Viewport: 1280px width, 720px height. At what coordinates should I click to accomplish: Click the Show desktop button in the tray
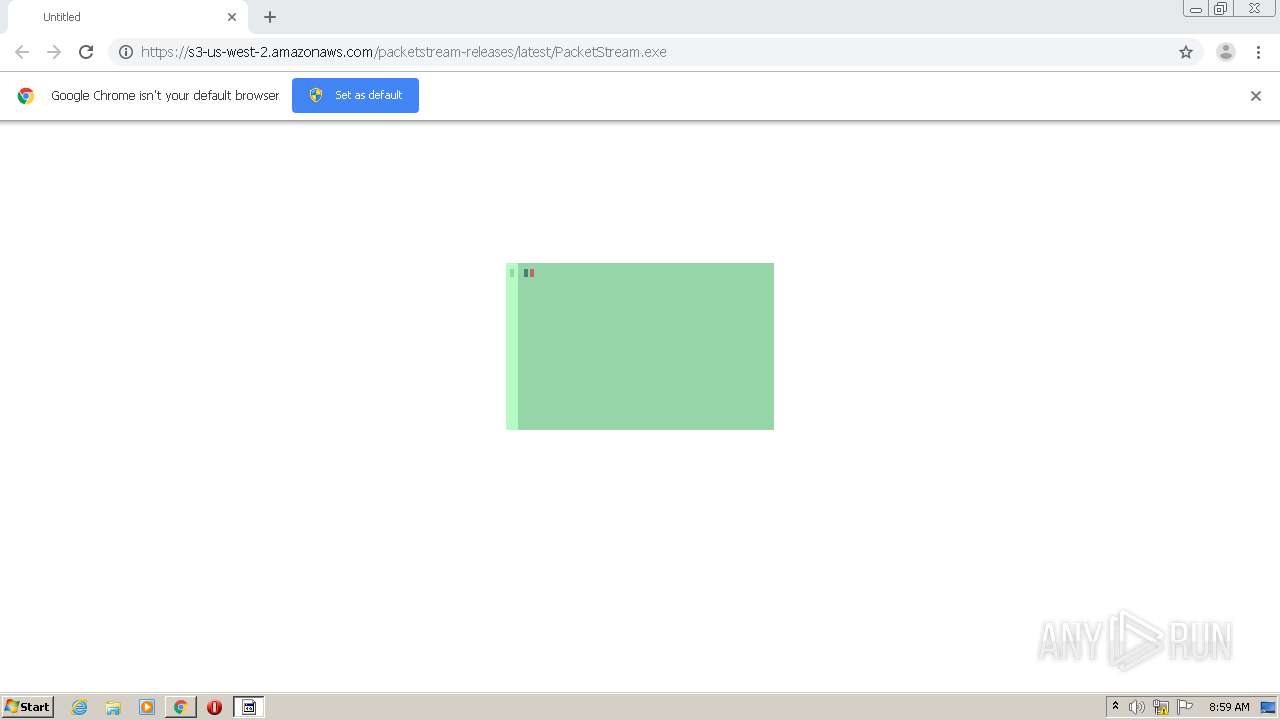(x=1268, y=707)
